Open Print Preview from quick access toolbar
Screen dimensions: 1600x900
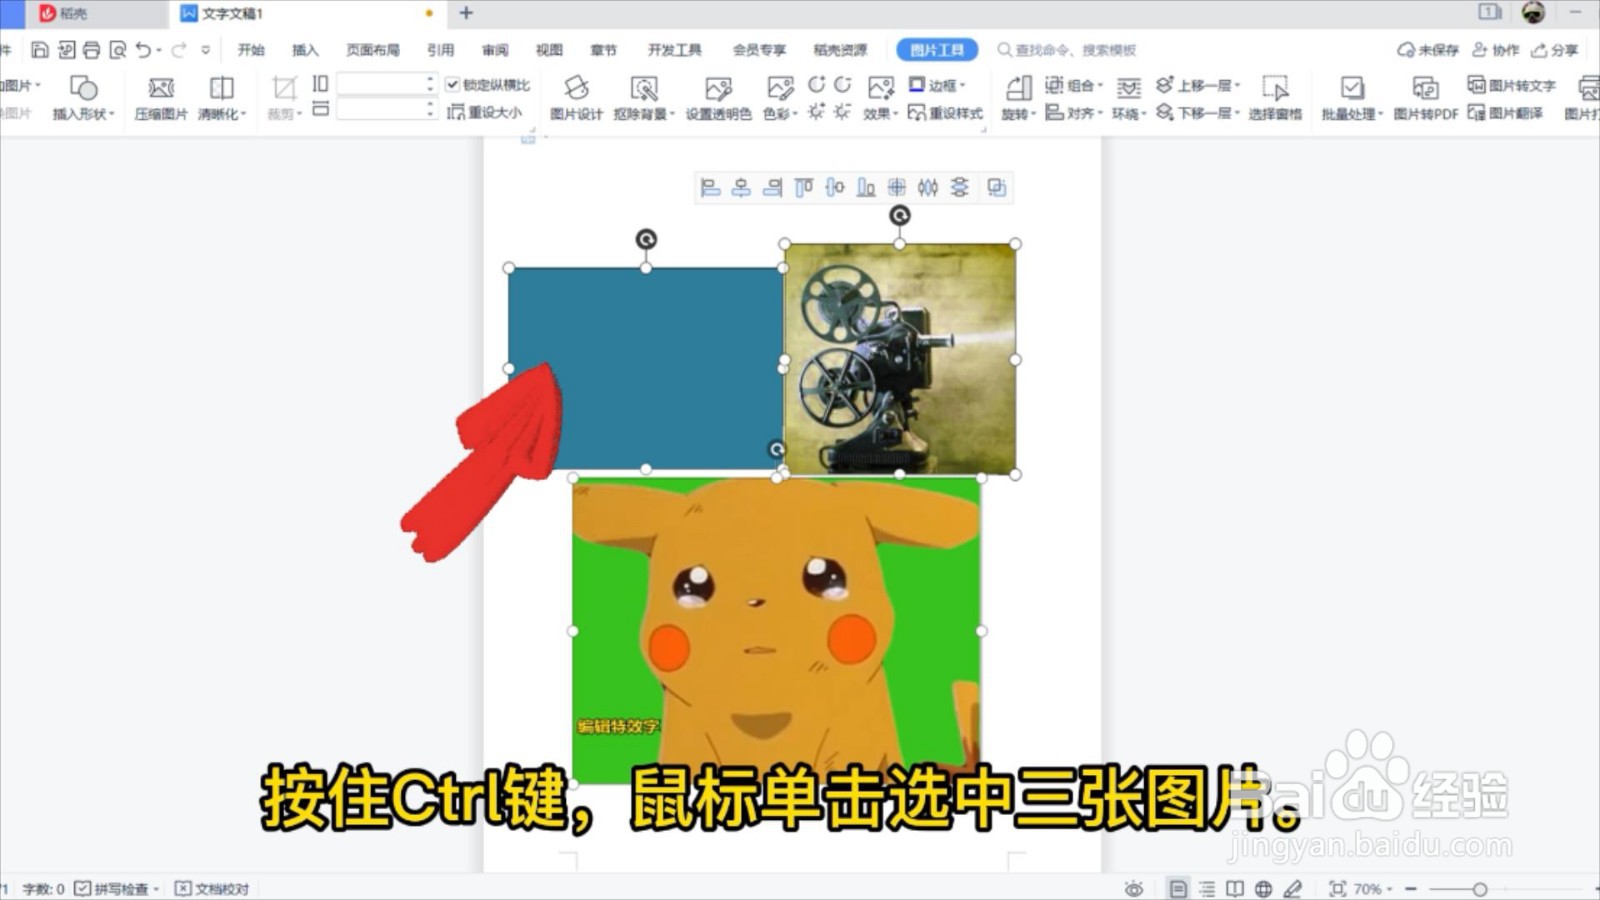118,50
